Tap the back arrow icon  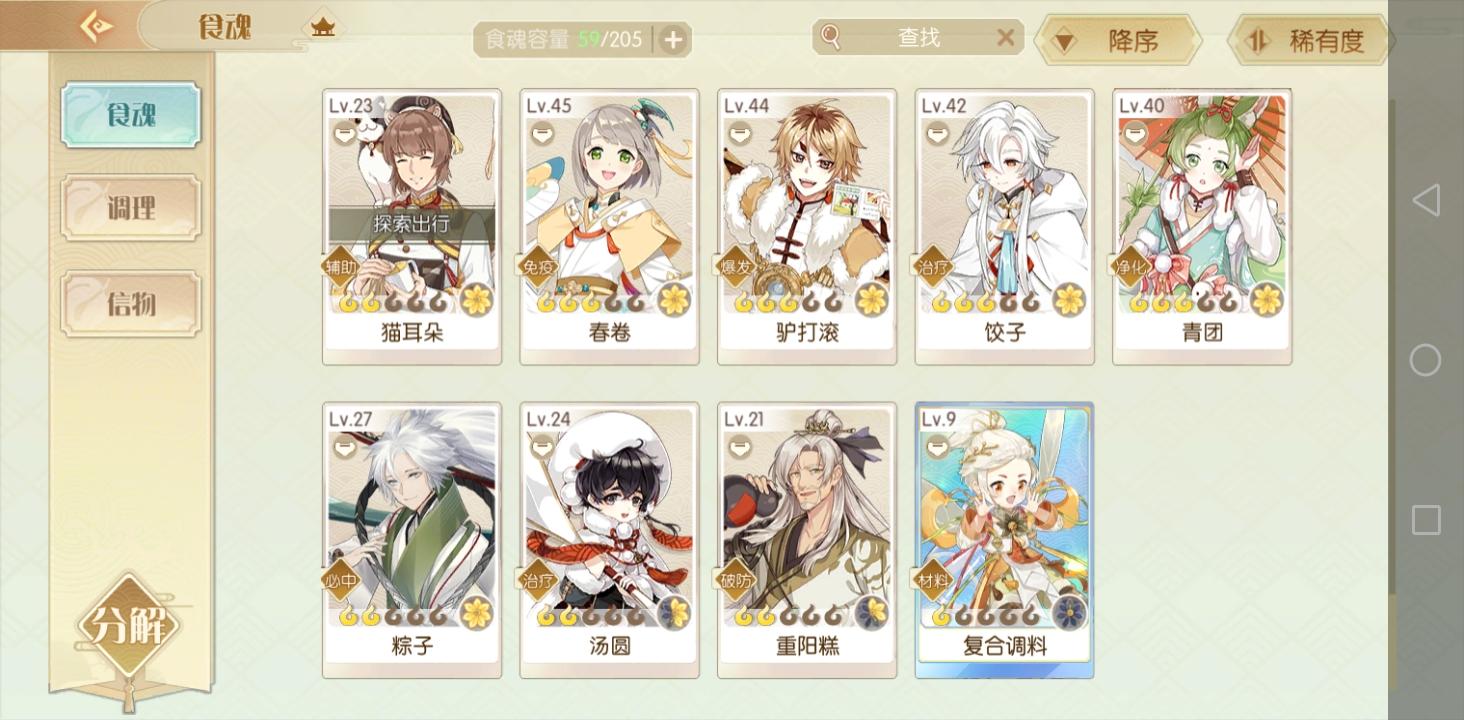coord(96,26)
